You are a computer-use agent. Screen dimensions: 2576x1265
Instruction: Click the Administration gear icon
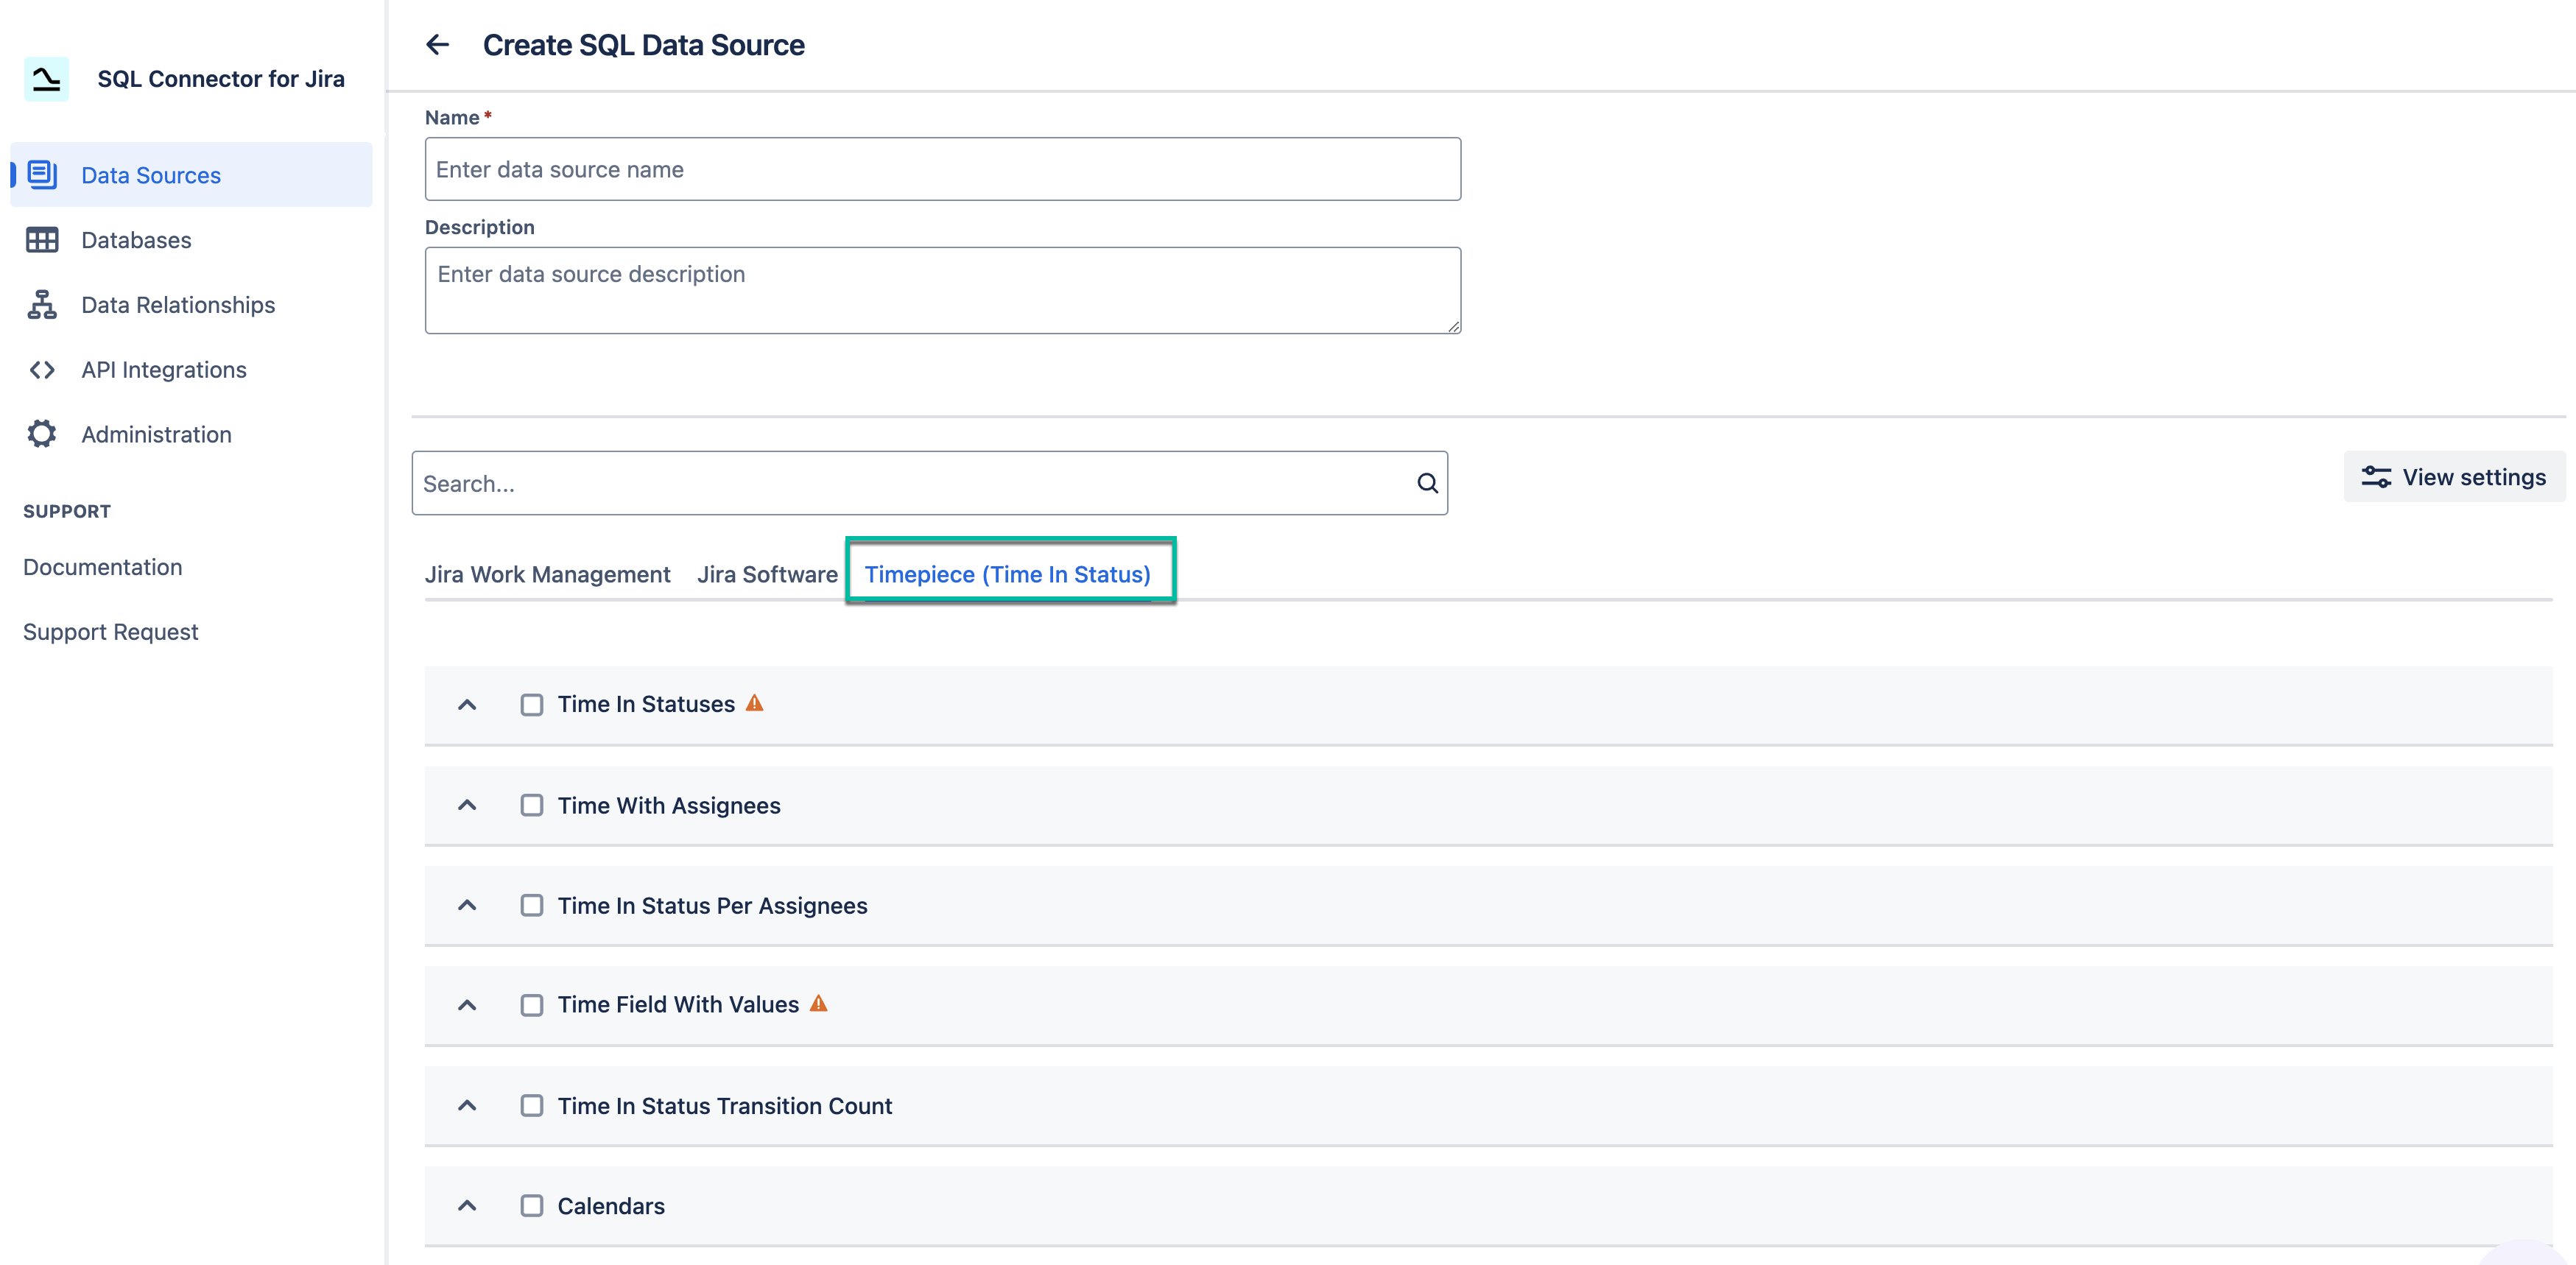[x=41, y=434]
